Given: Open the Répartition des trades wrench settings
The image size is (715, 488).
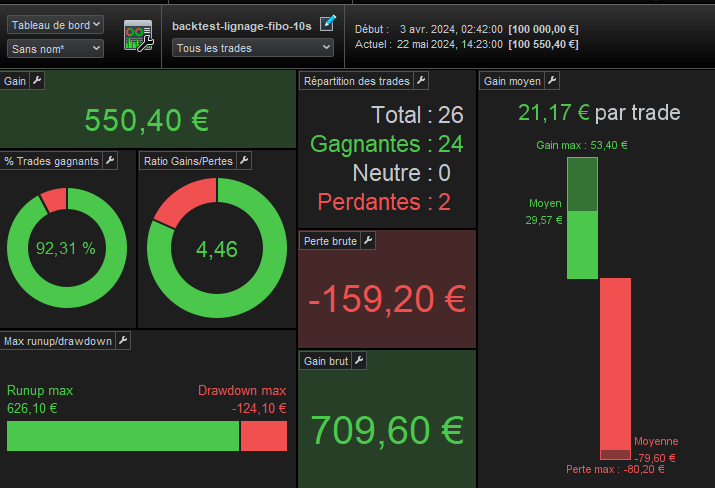Looking at the screenshot, I should 421,81.
